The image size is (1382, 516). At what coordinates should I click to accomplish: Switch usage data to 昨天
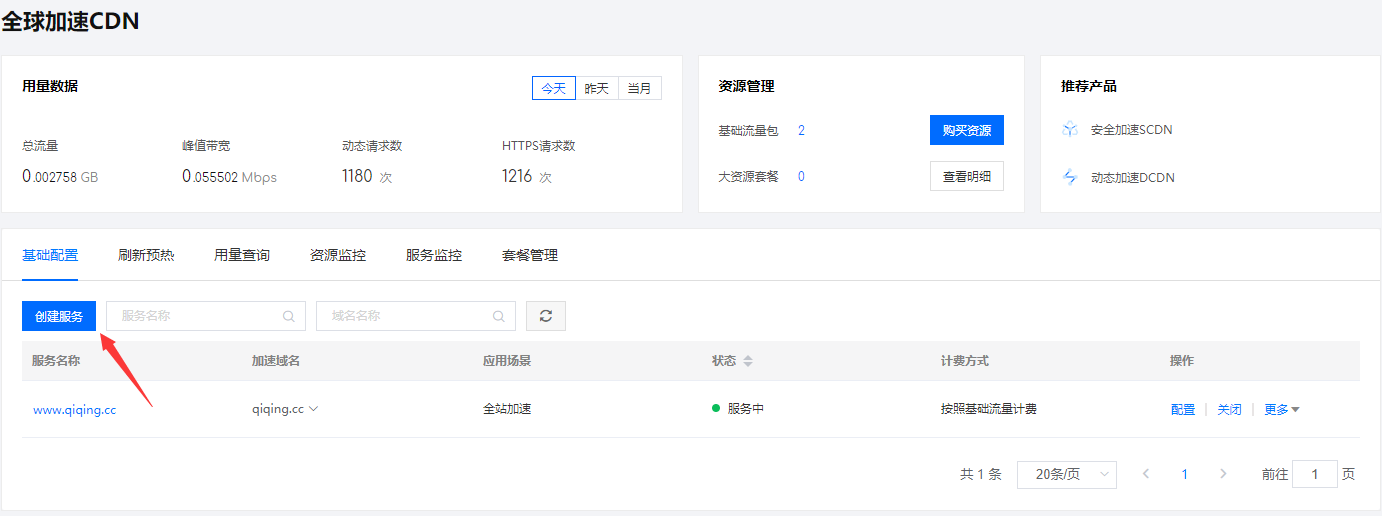click(596, 88)
